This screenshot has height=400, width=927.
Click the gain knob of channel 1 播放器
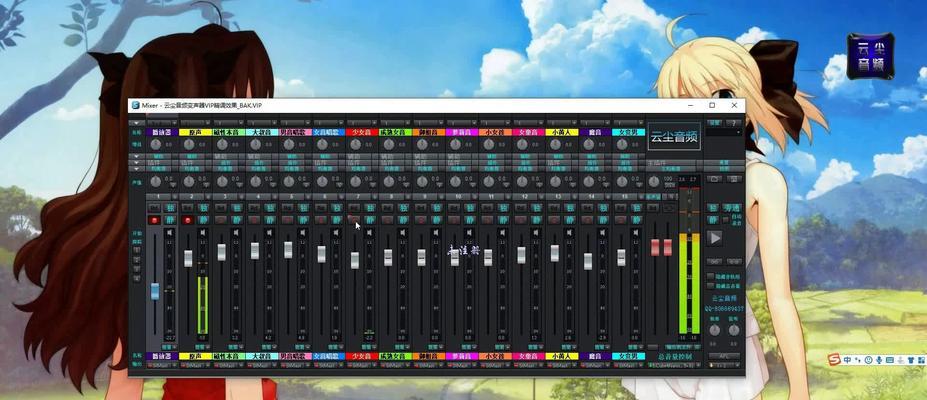pyautogui.click(x=155, y=144)
